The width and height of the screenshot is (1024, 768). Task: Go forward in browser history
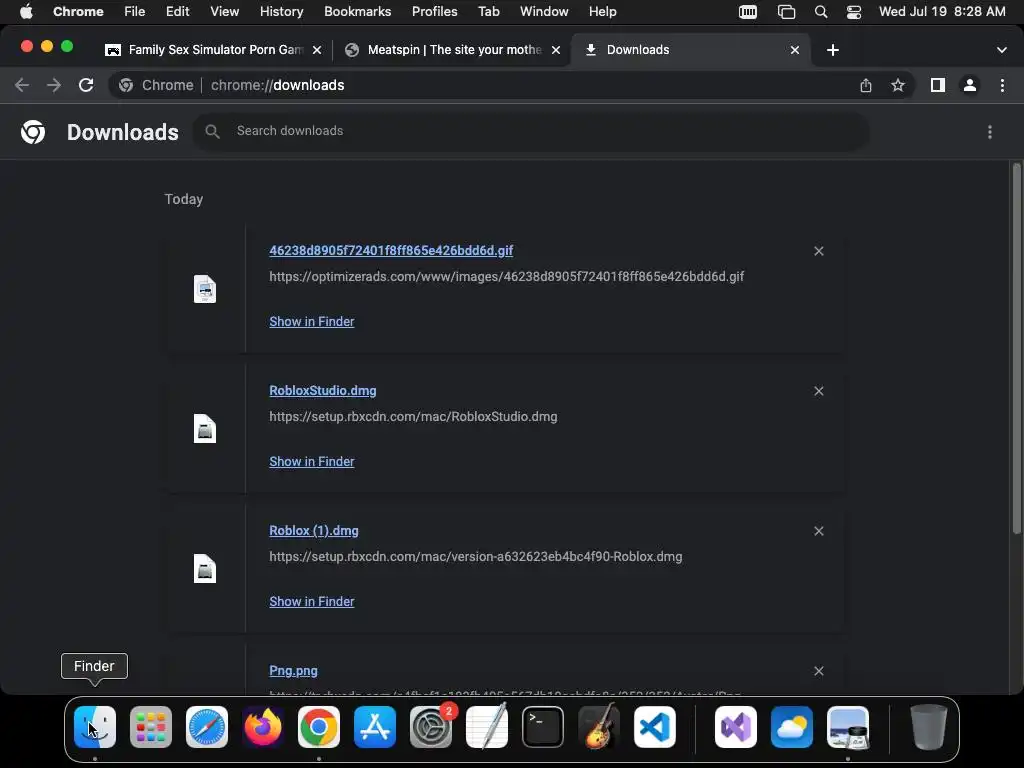[54, 85]
